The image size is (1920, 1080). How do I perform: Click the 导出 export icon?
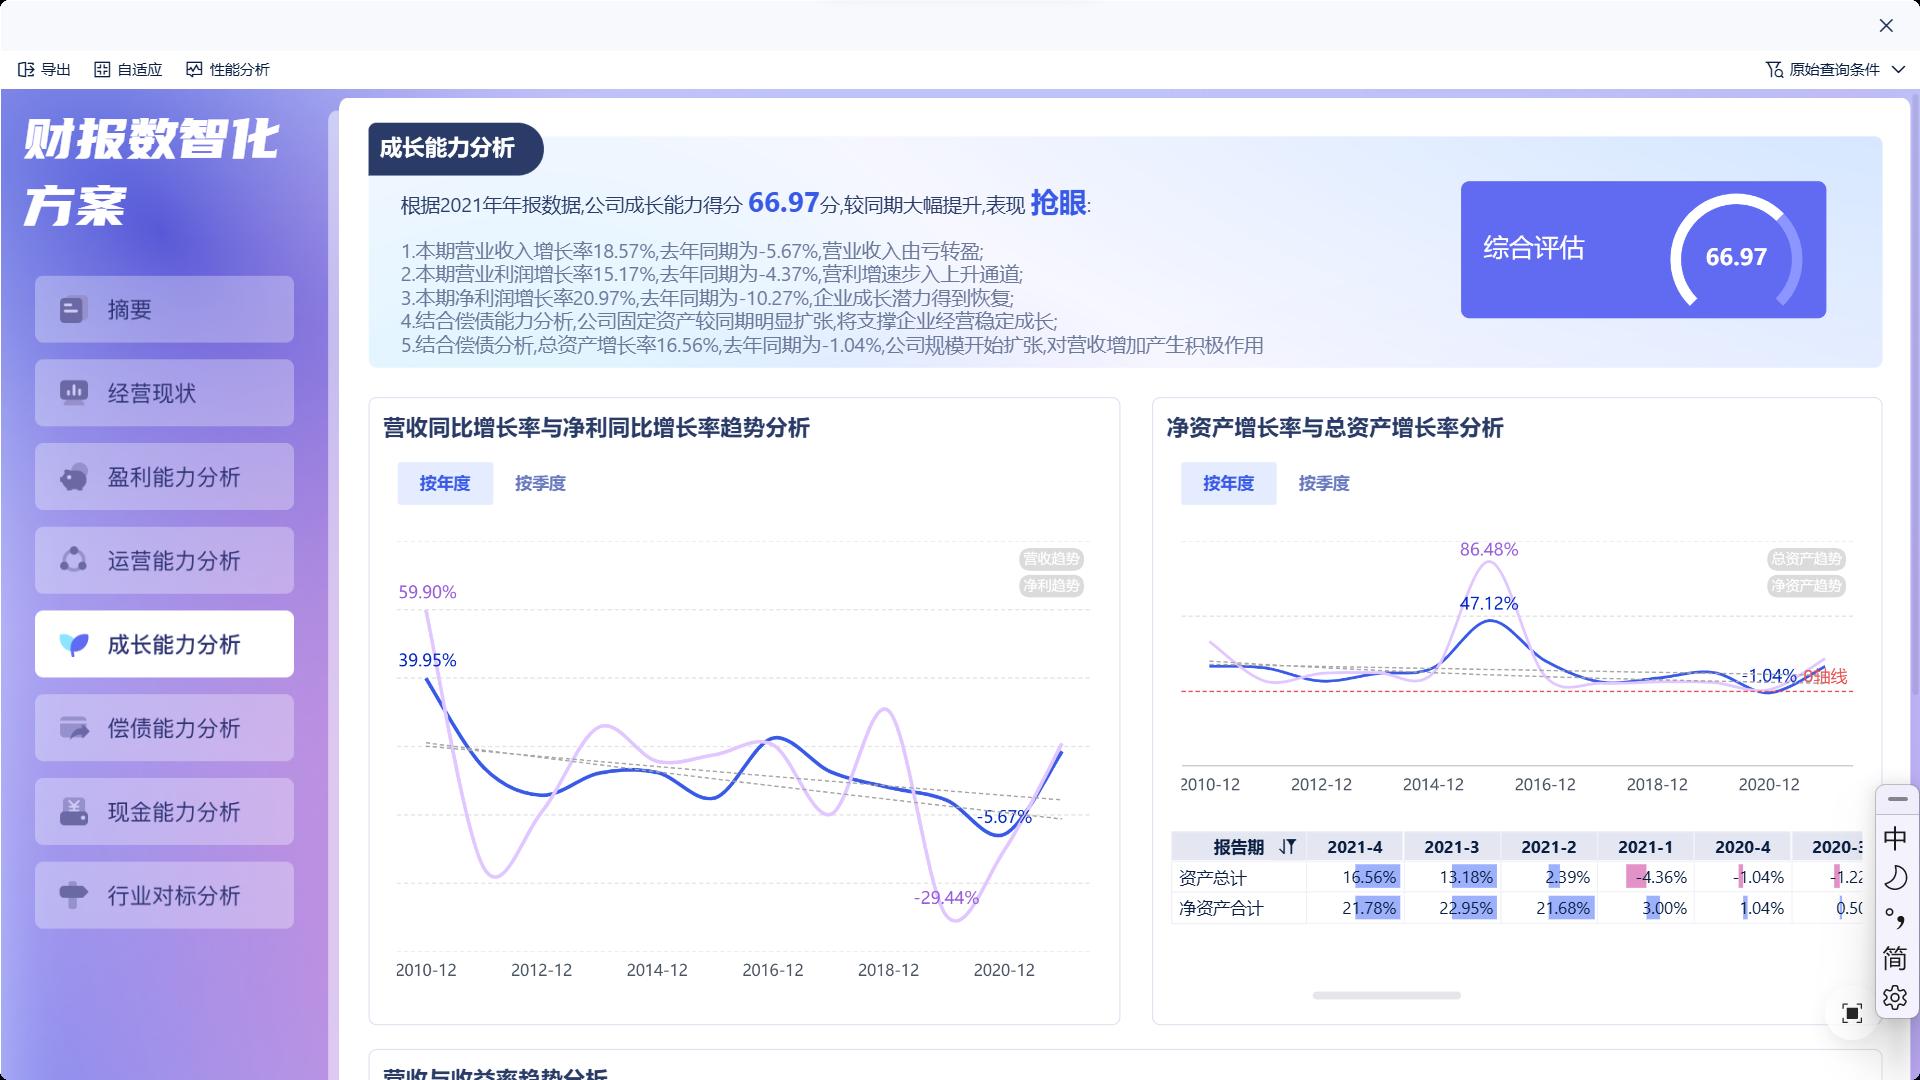coord(27,69)
